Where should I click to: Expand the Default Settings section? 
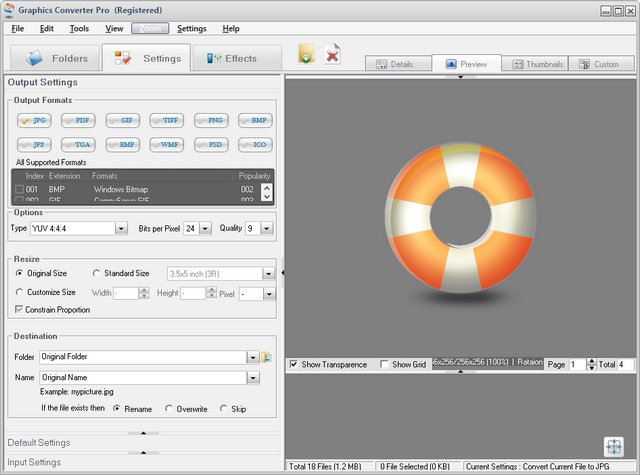40,442
